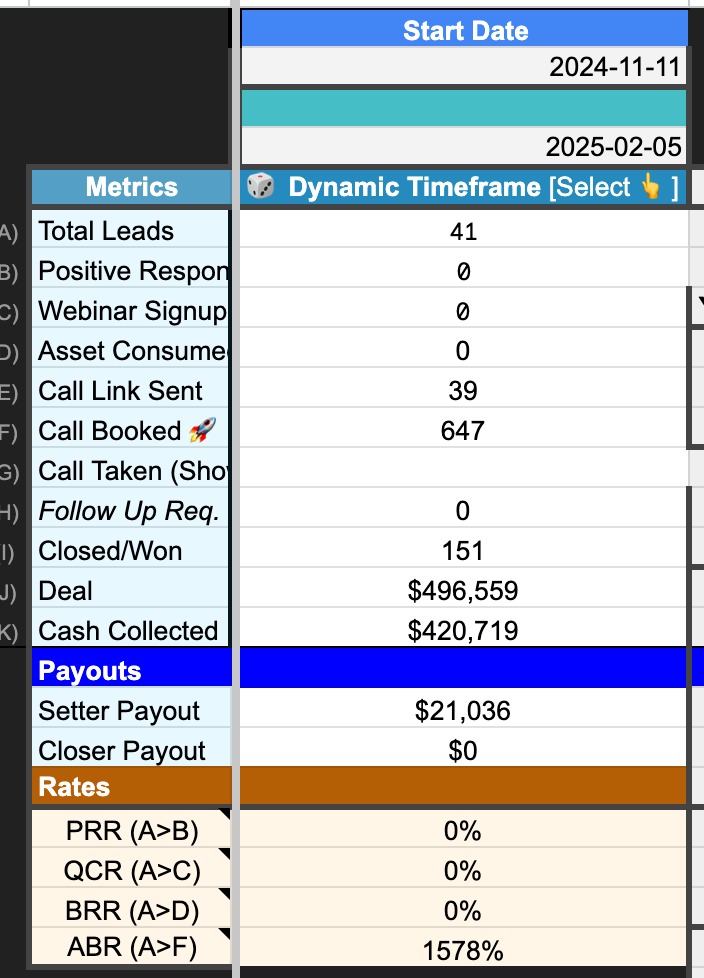Viewport: 704px width, 978px height.
Task: Select the Rates section header
Action: tap(131, 786)
